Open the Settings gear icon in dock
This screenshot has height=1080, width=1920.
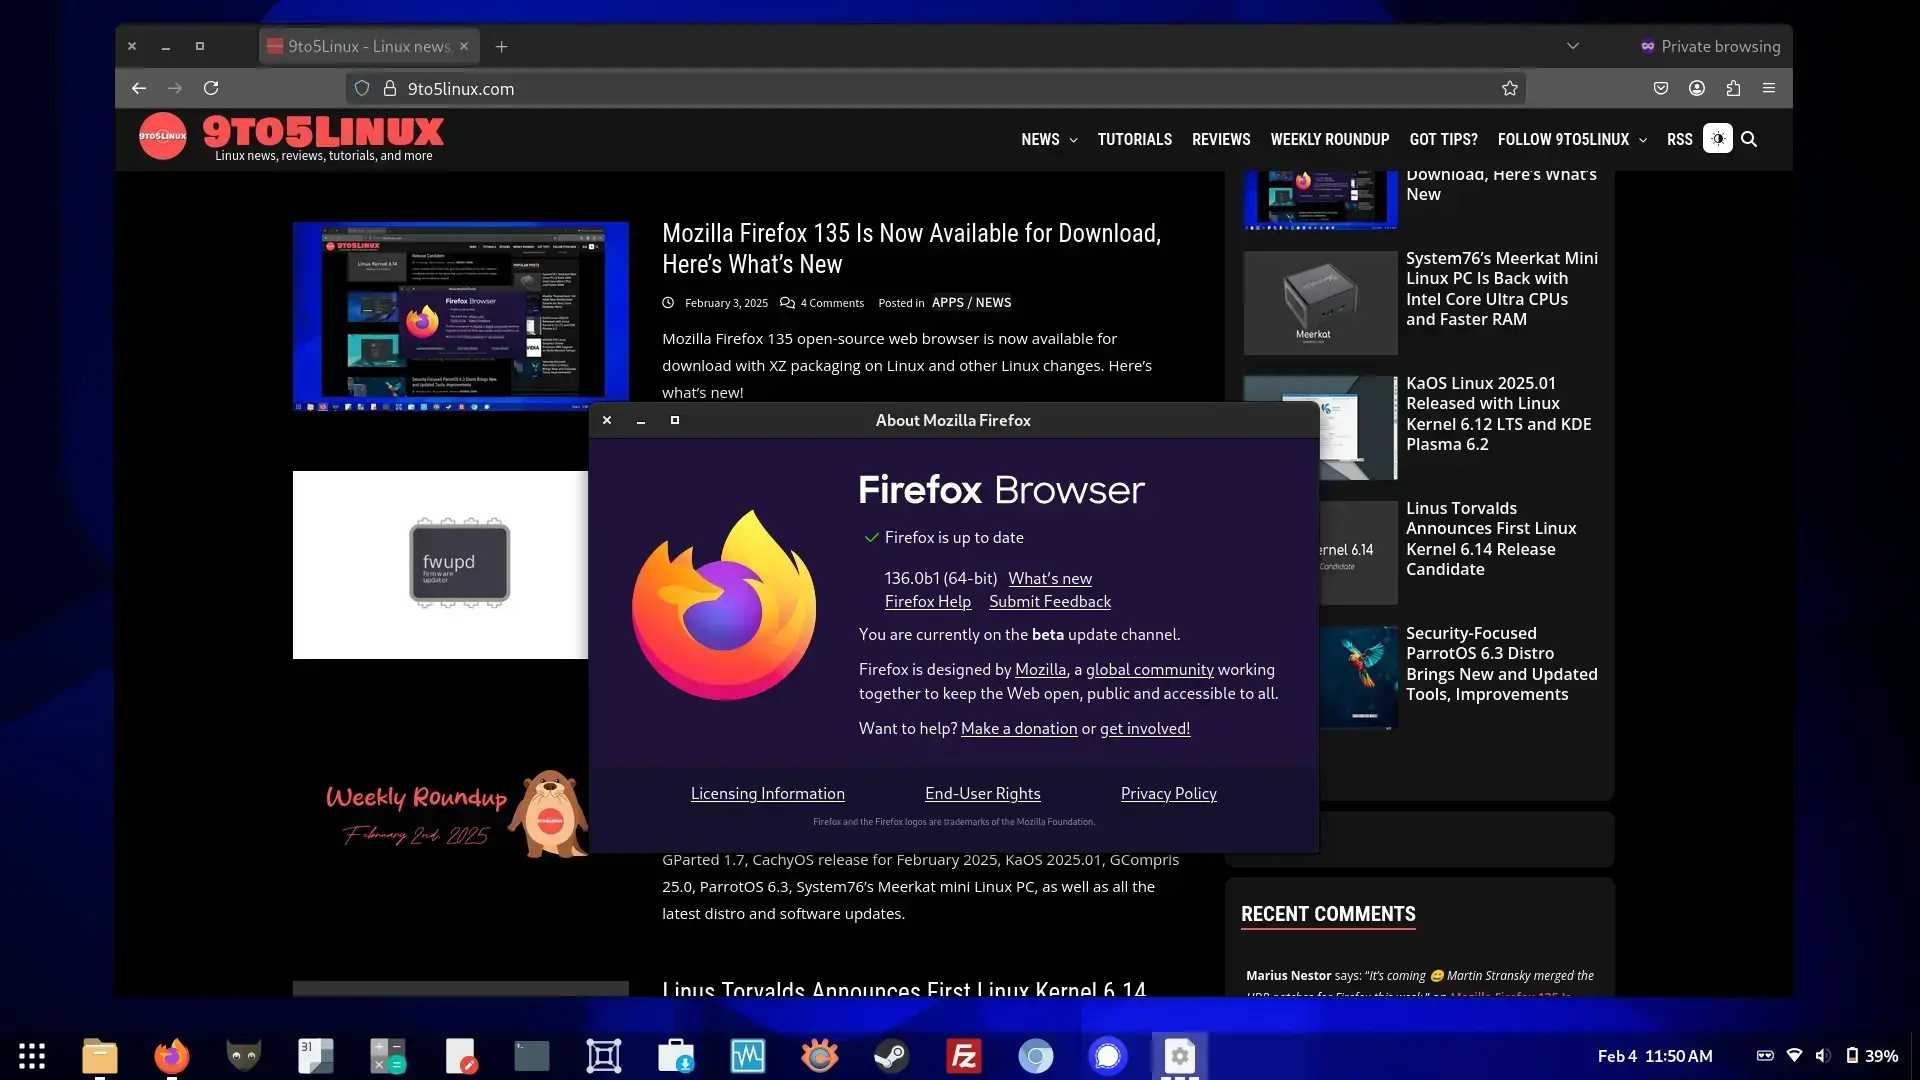point(1180,1056)
